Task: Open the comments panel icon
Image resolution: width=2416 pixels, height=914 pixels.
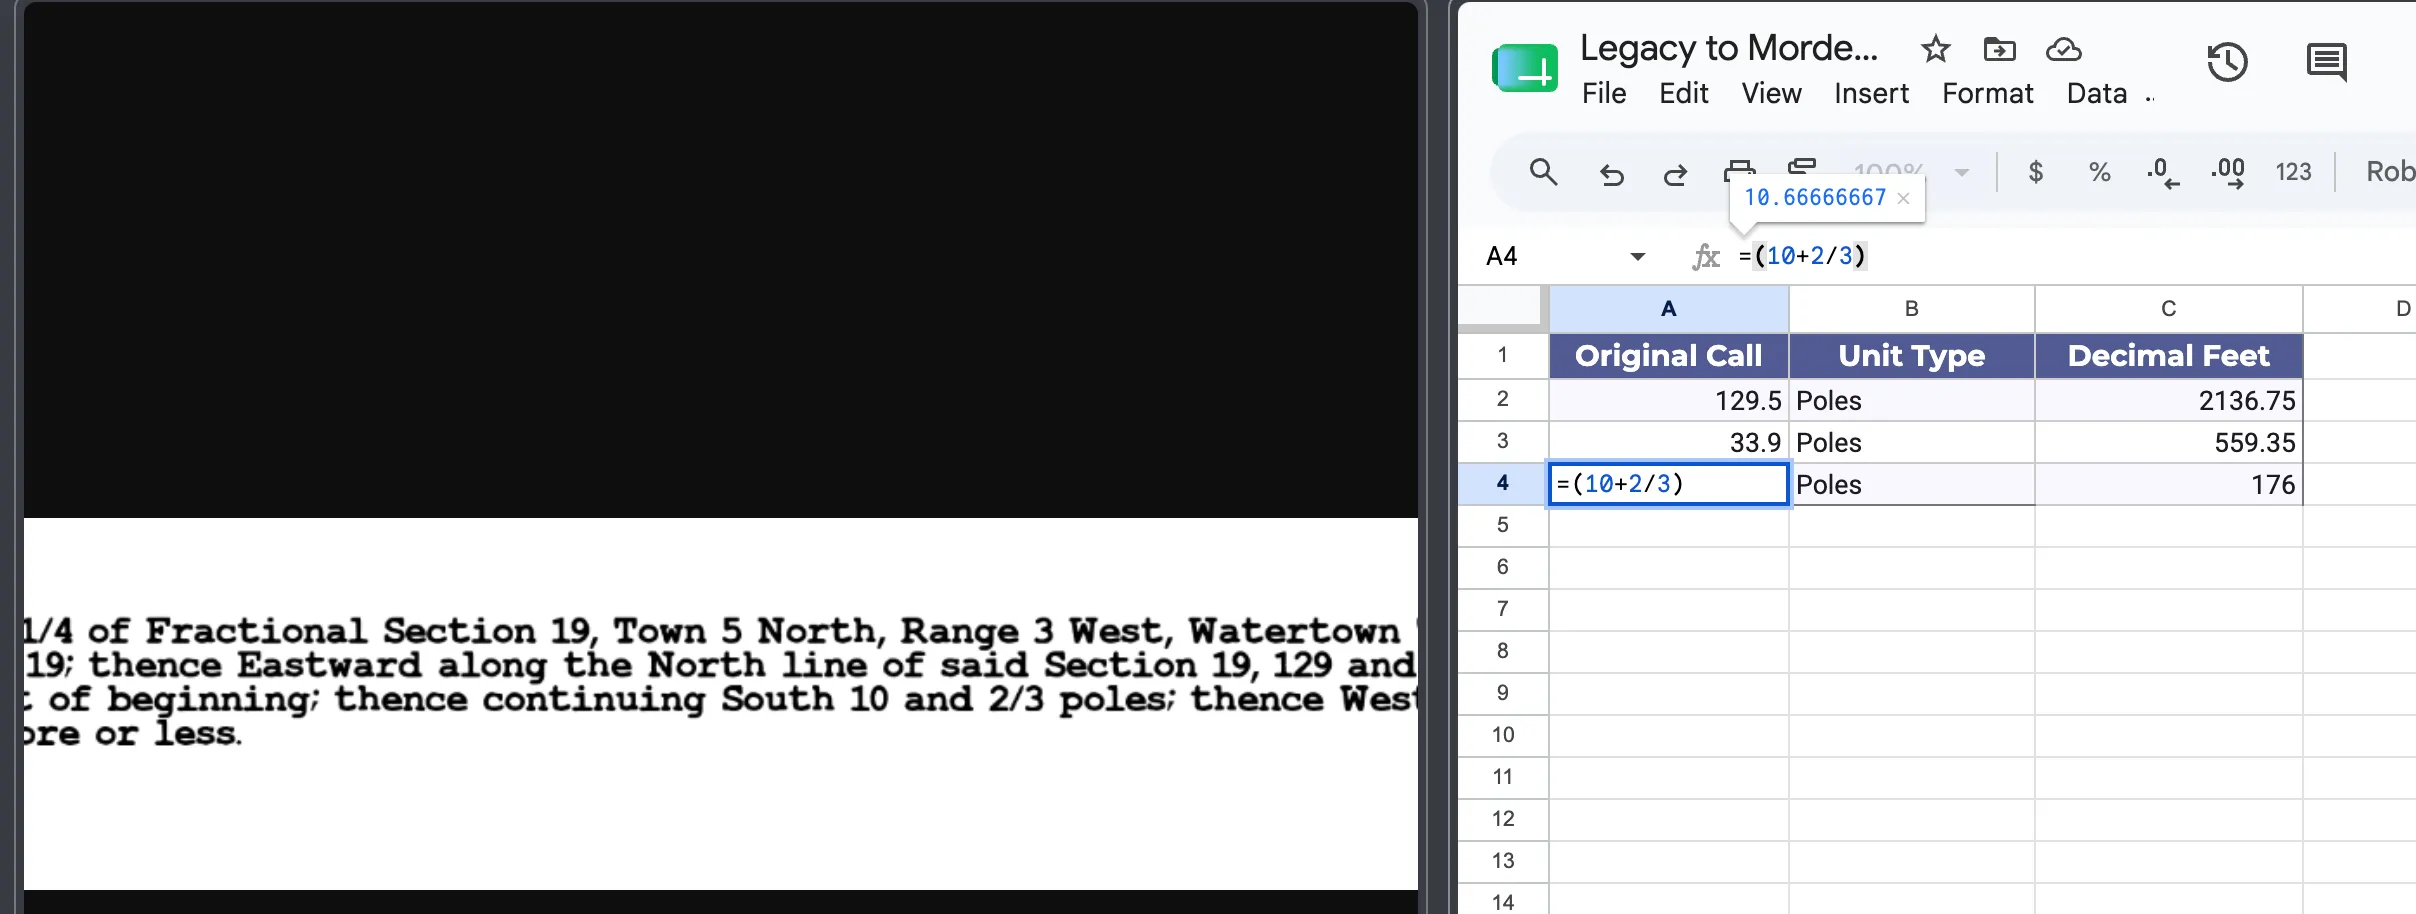Action: point(2326,63)
